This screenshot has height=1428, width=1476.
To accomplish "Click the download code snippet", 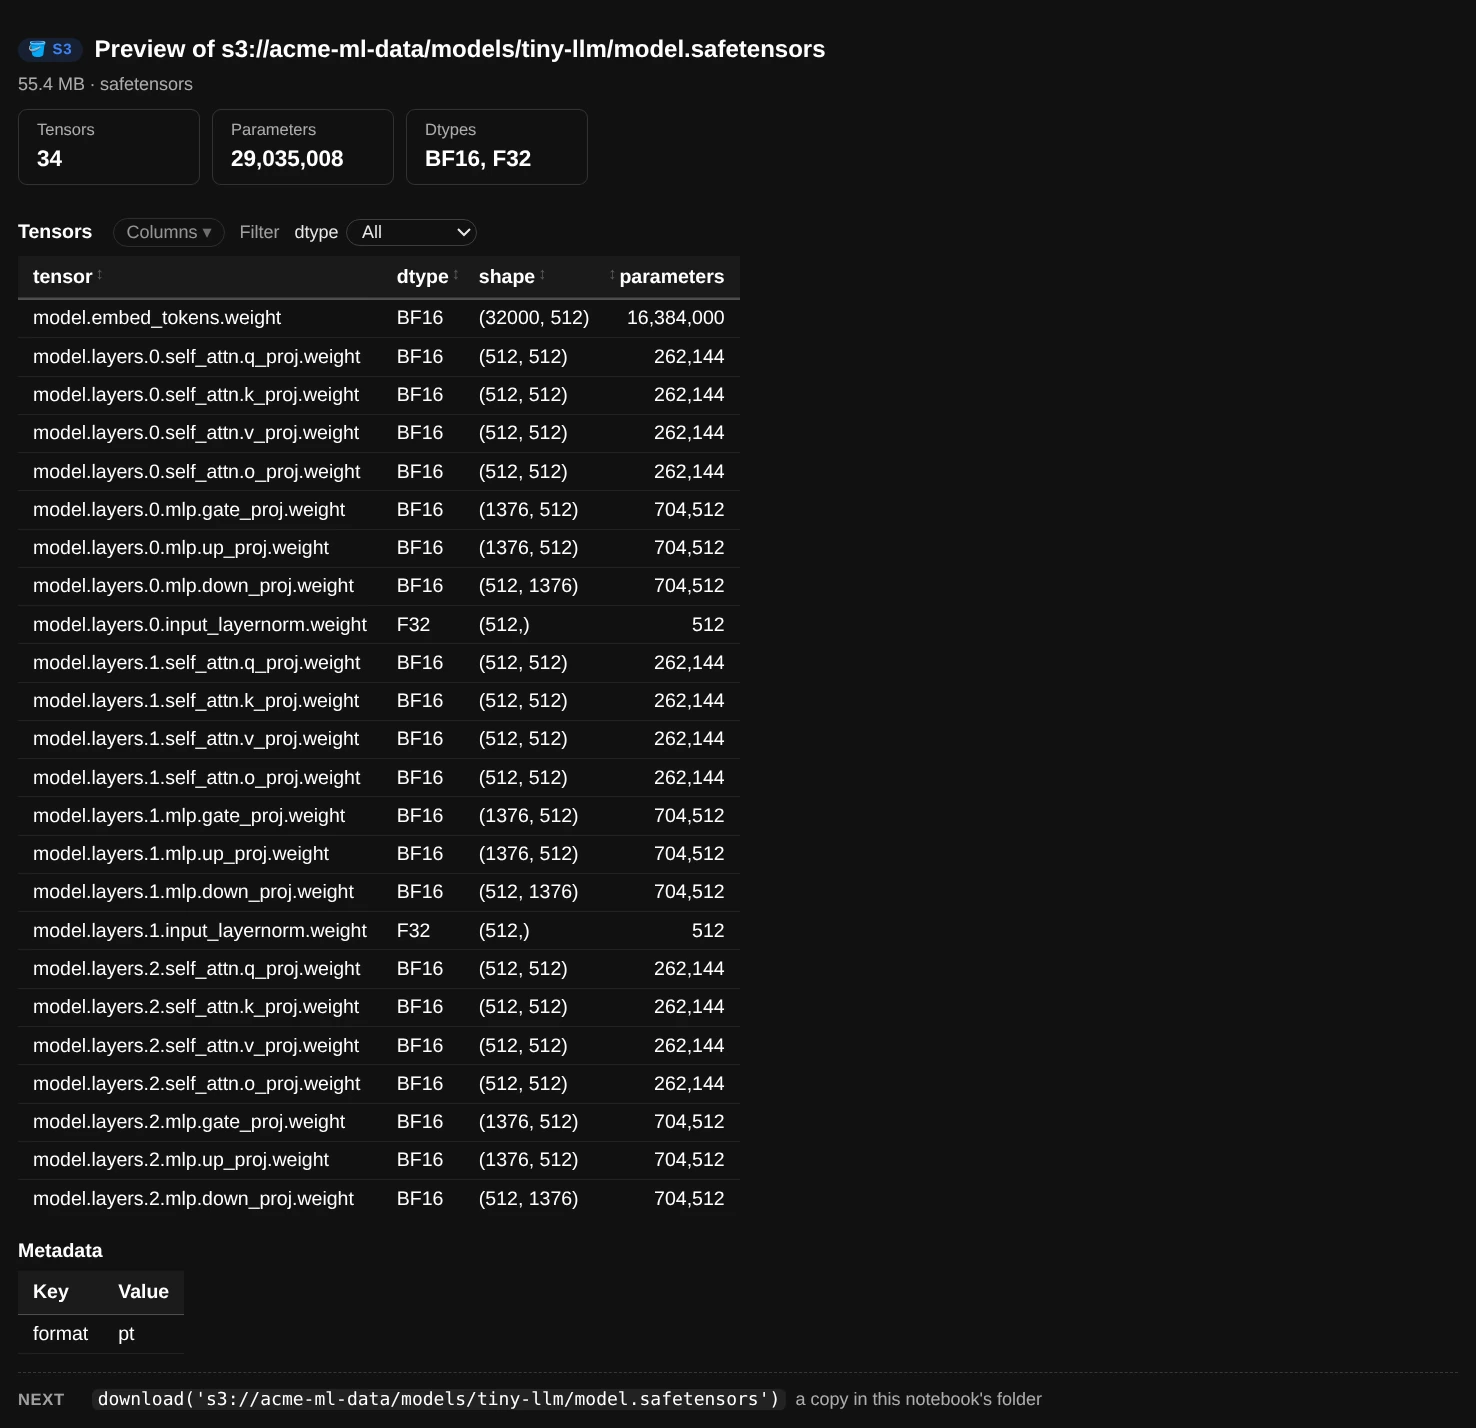I will coord(438,1399).
